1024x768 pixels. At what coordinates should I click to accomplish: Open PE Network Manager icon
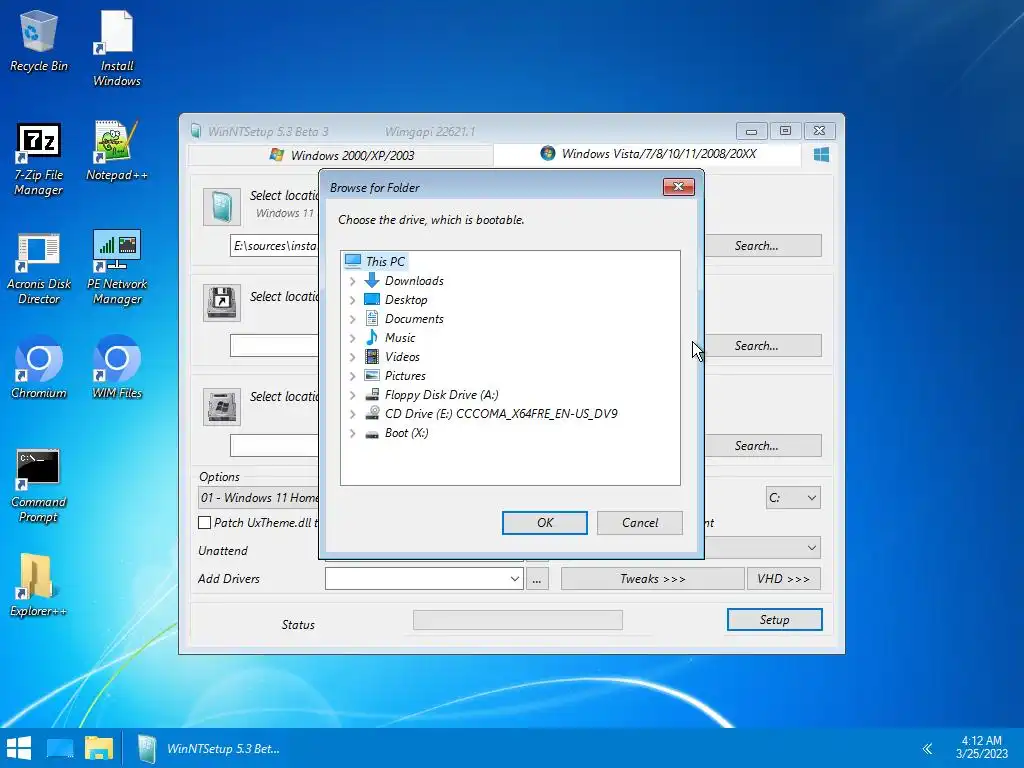click(117, 268)
